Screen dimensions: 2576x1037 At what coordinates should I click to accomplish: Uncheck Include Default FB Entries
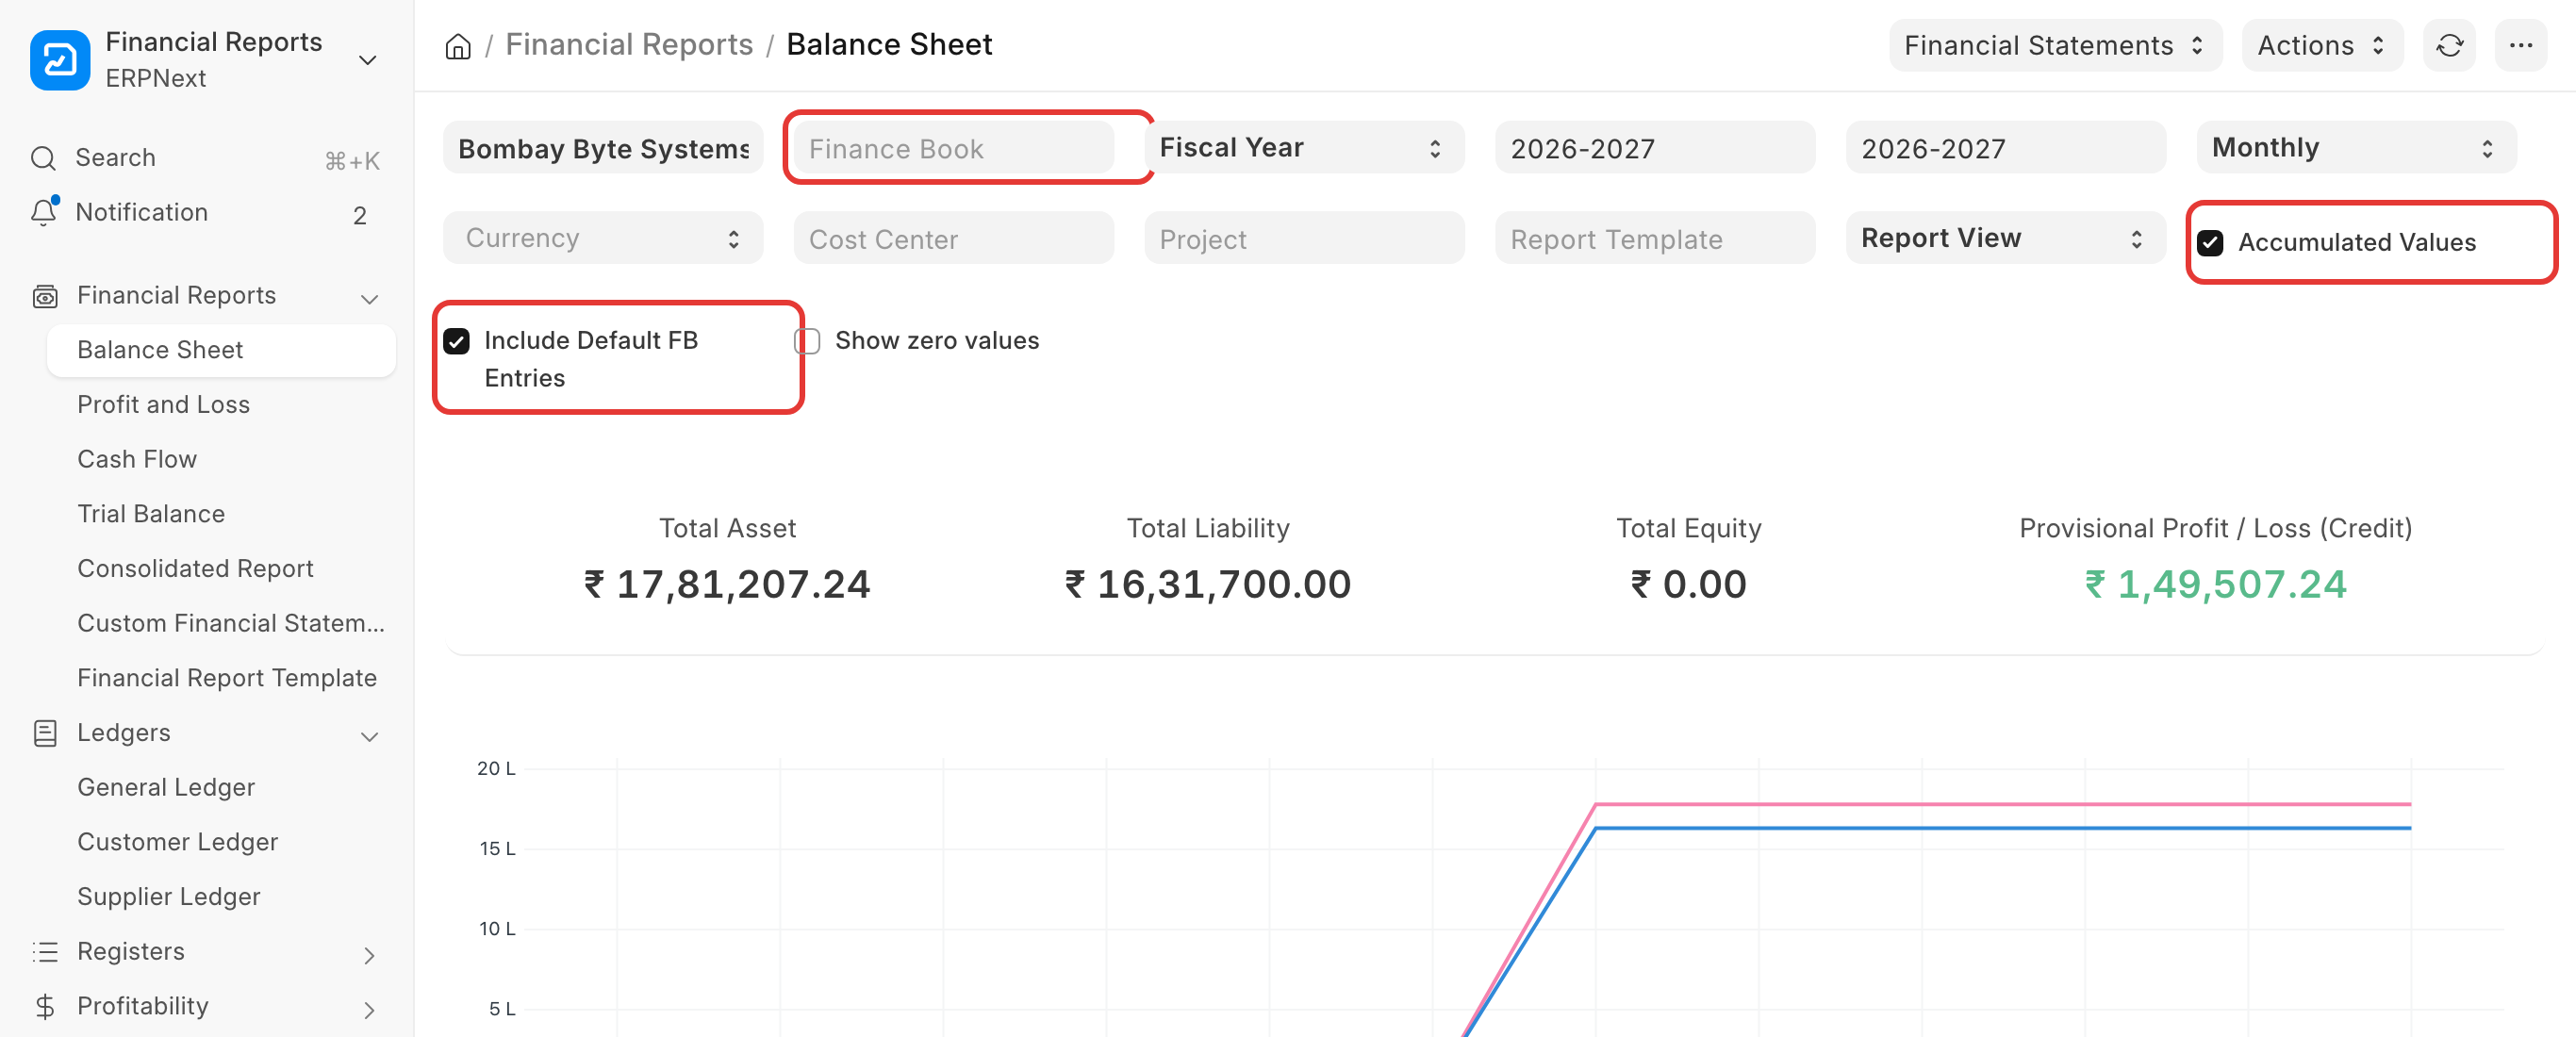point(456,341)
